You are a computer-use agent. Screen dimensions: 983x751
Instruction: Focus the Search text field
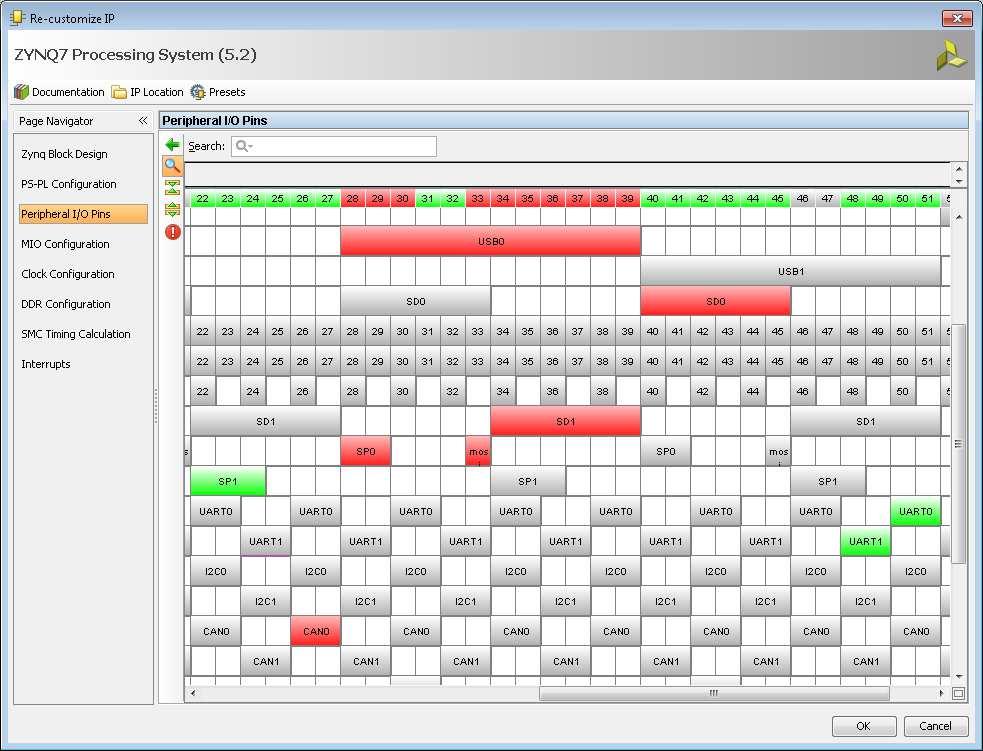point(334,147)
